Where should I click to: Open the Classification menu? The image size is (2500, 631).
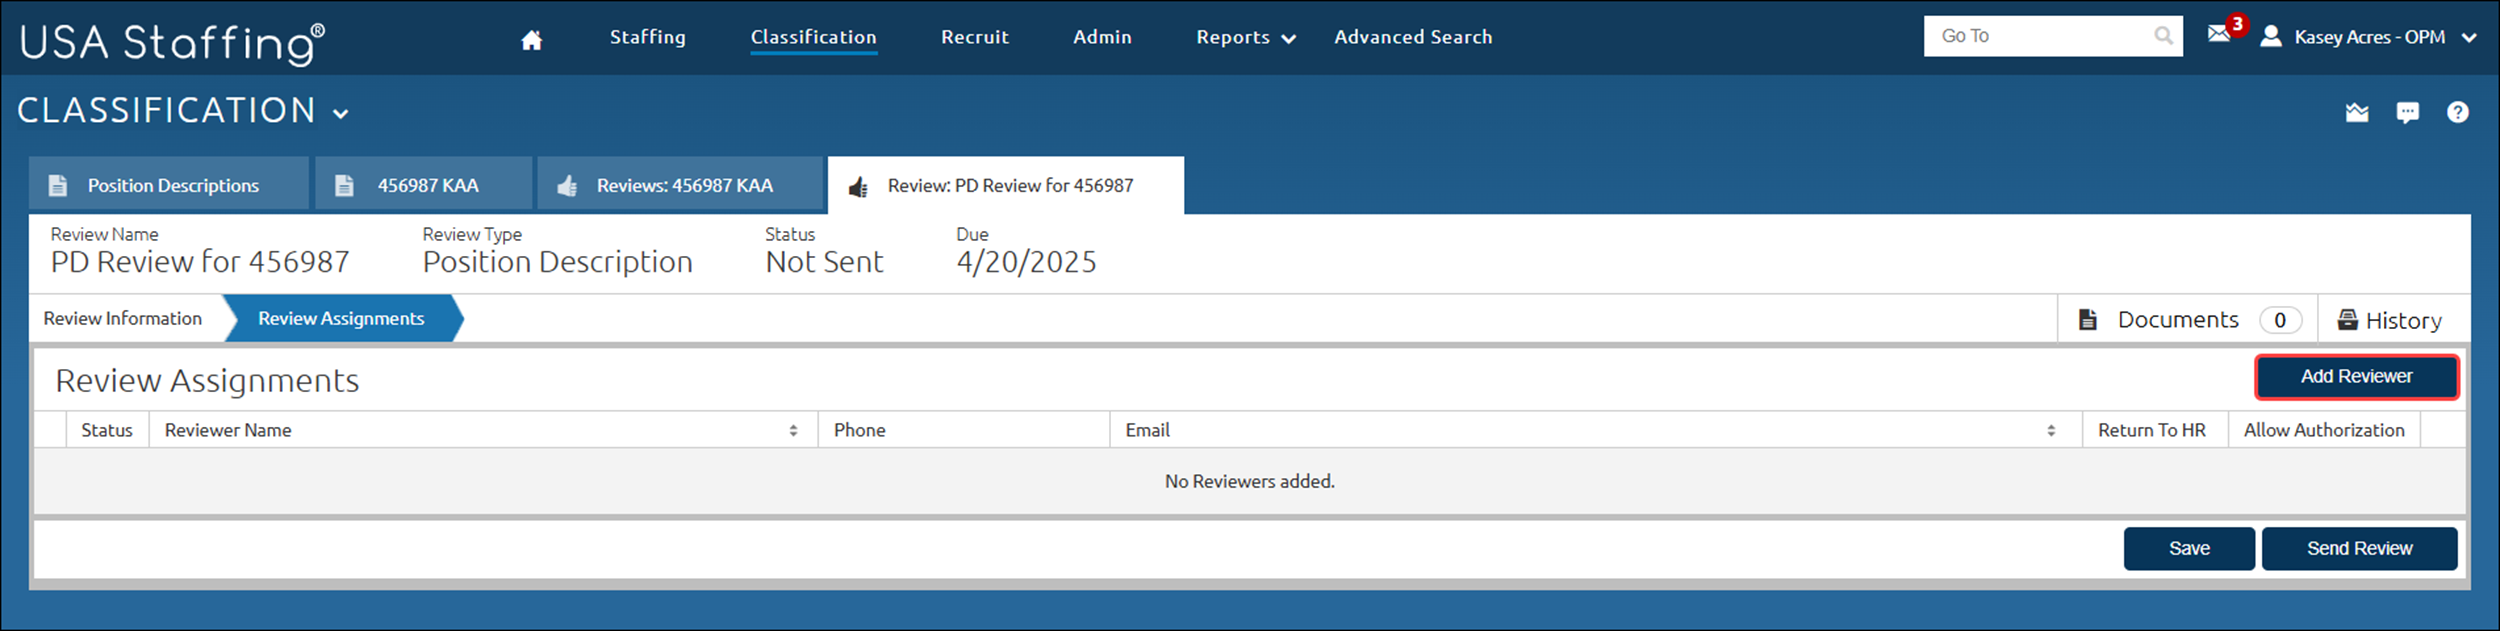click(x=814, y=37)
